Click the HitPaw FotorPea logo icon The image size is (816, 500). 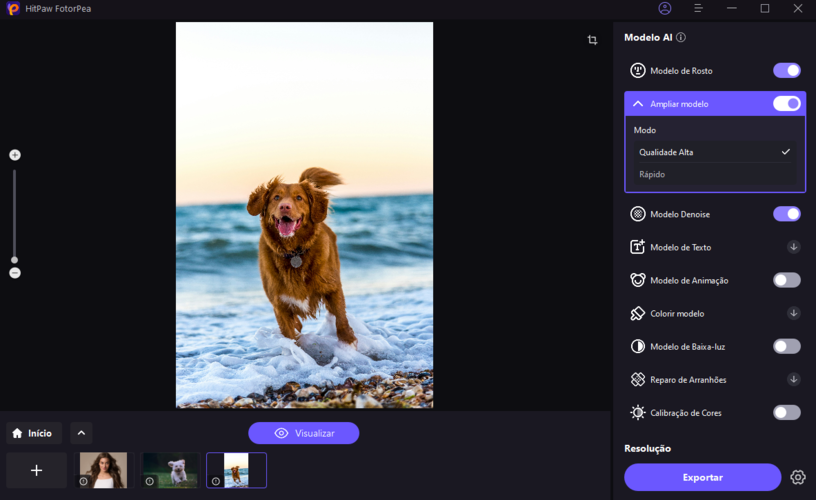[x=13, y=8]
